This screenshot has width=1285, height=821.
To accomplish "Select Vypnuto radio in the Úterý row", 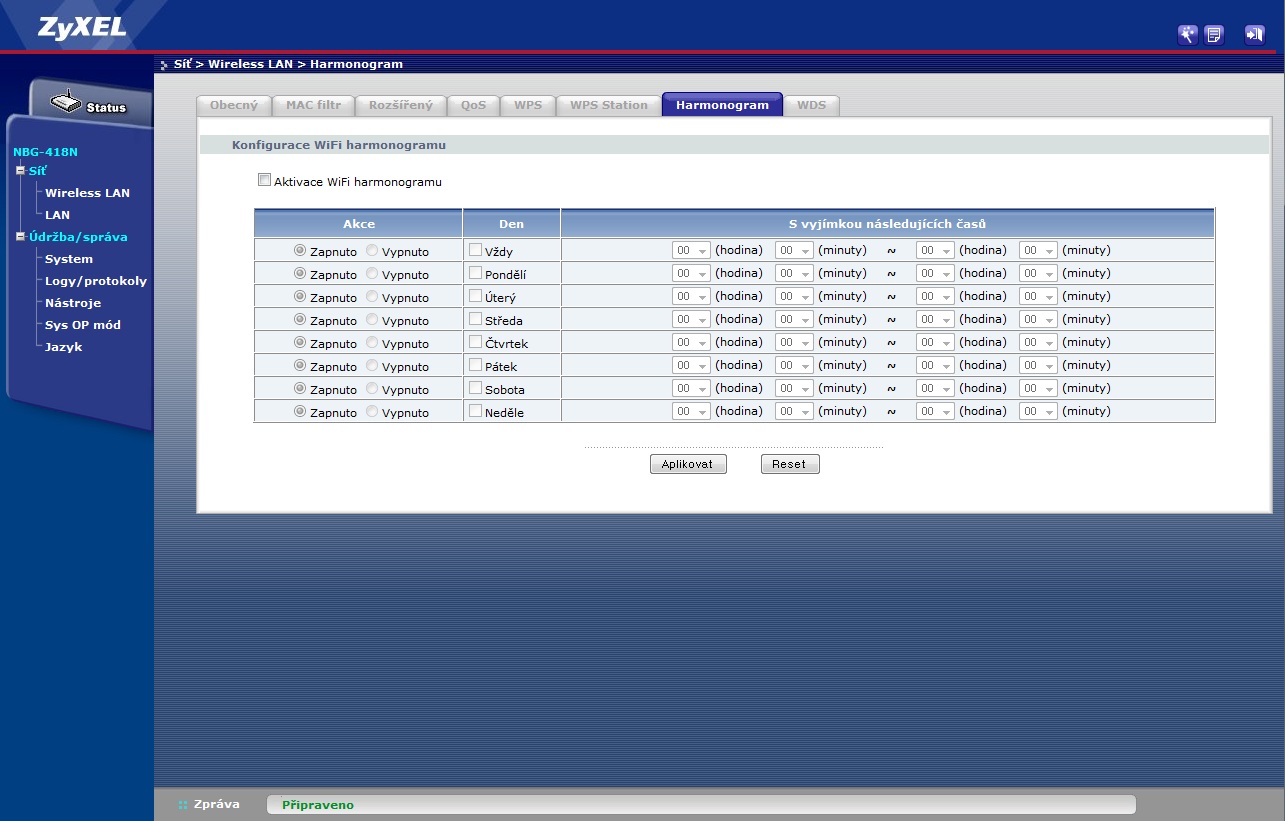I will (372, 296).
